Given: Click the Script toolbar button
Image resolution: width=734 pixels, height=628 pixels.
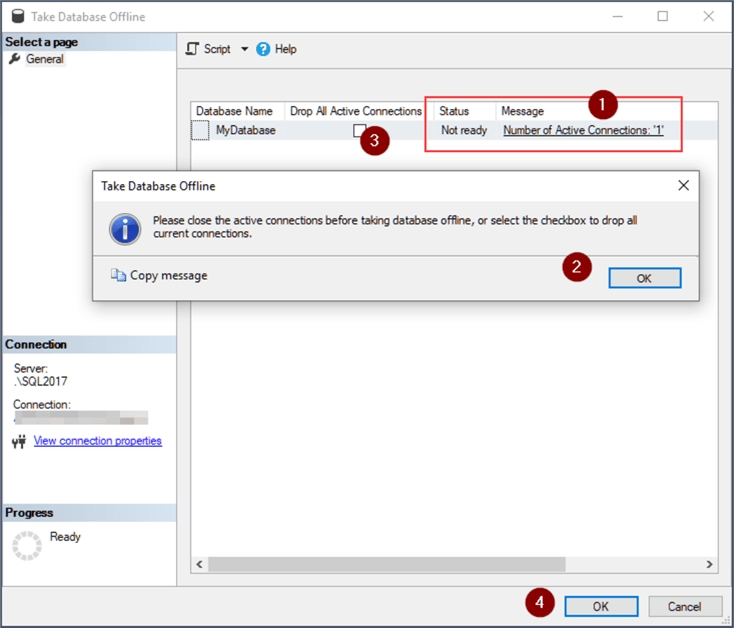Looking at the screenshot, I should click(208, 49).
